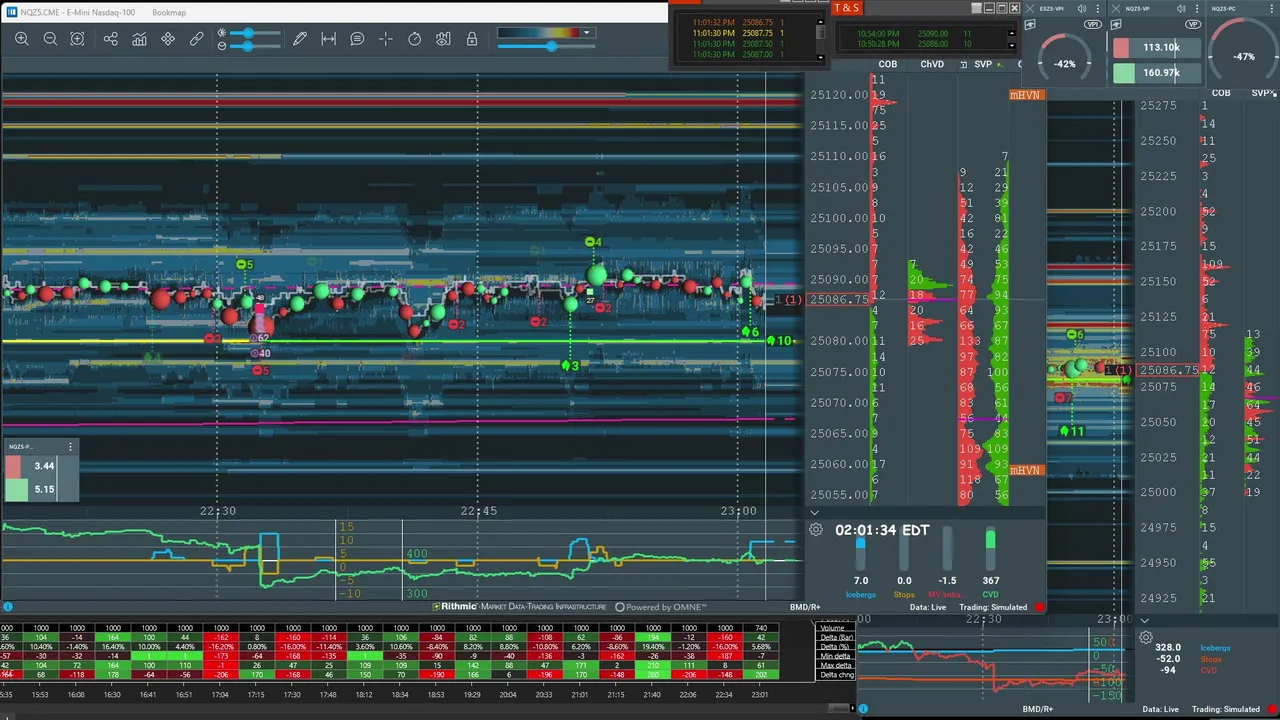
Task: Click the 25086.75 current price label
Action: [x=838, y=299]
